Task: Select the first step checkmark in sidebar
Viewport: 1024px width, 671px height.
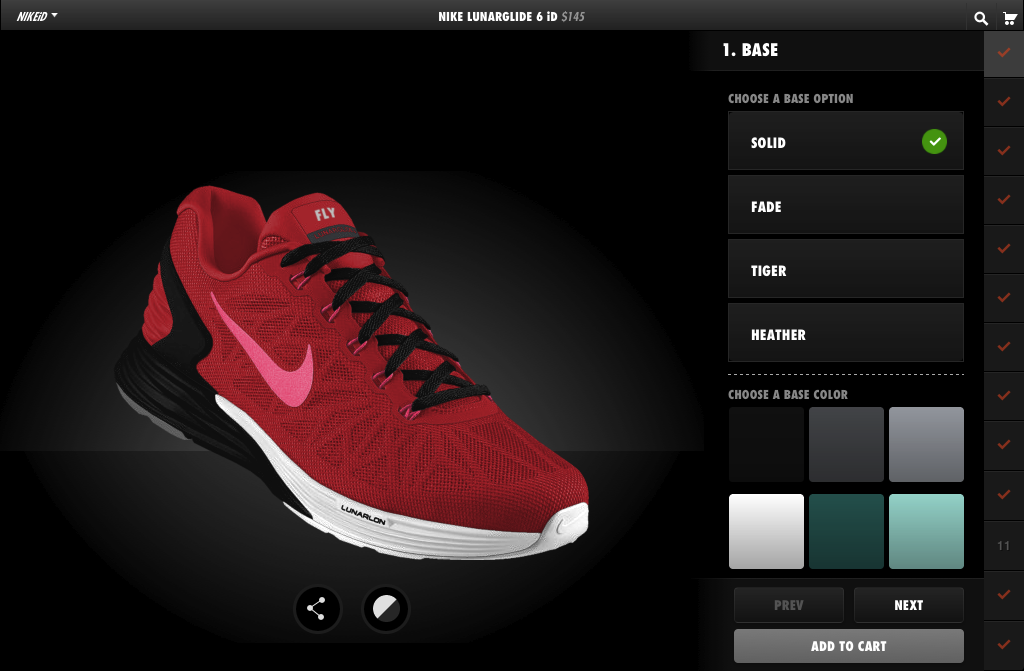Action: (x=1004, y=52)
